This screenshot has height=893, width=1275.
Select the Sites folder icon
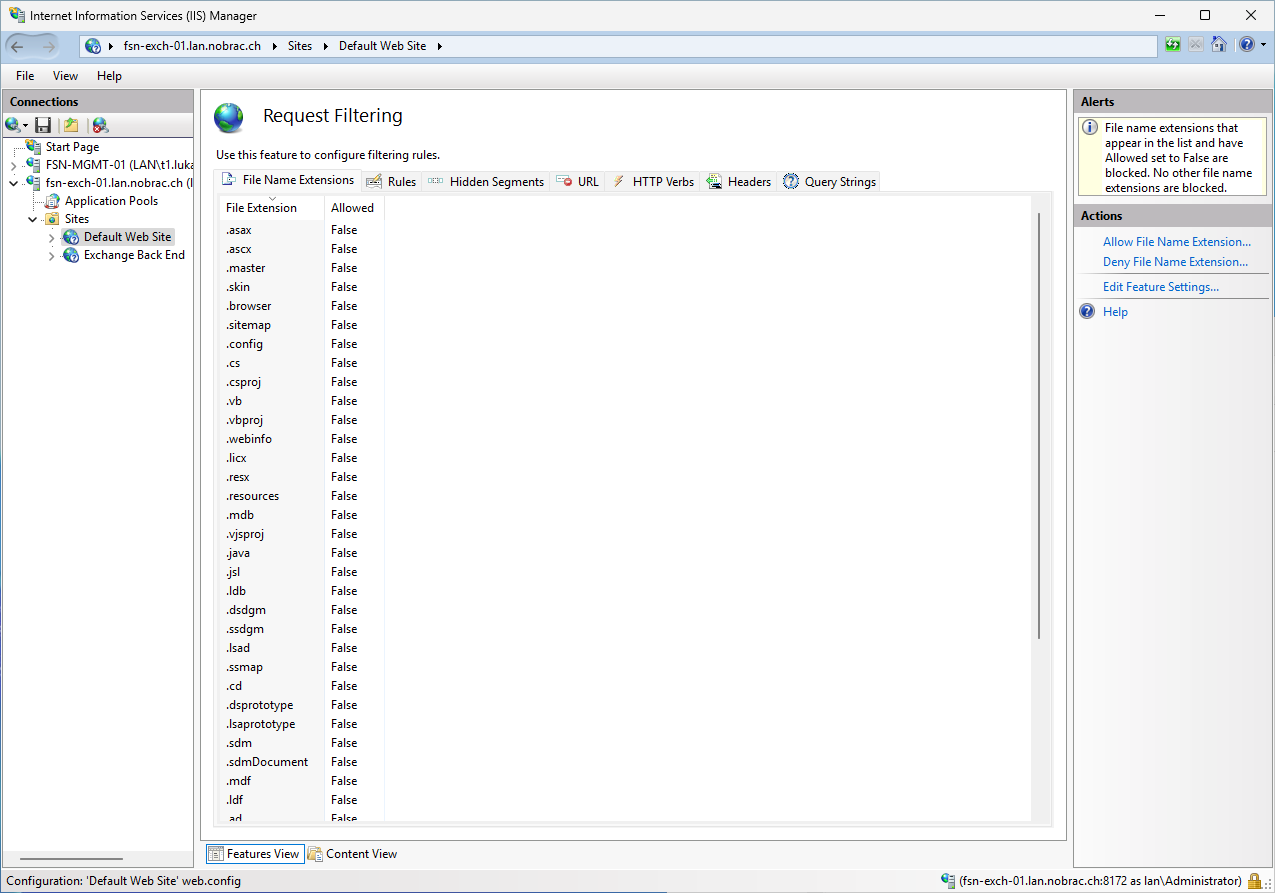(x=53, y=219)
